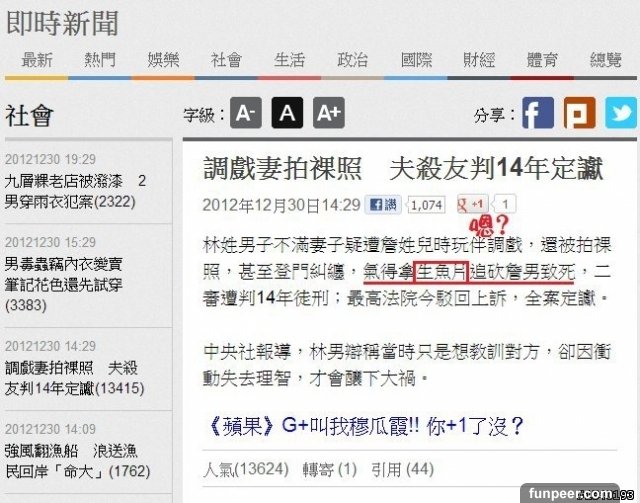This screenshot has height=503, width=640.
Task: Open the 總覽 overview tab
Action: click(x=606, y=60)
